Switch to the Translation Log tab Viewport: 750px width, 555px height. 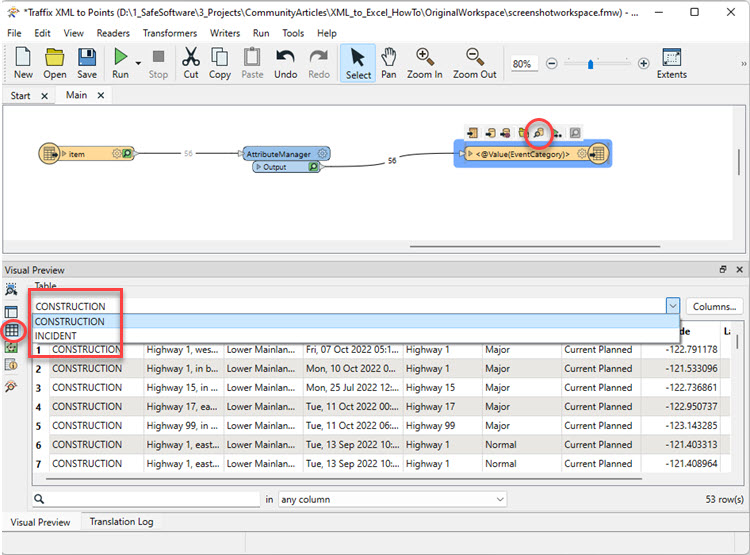pos(121,522)
